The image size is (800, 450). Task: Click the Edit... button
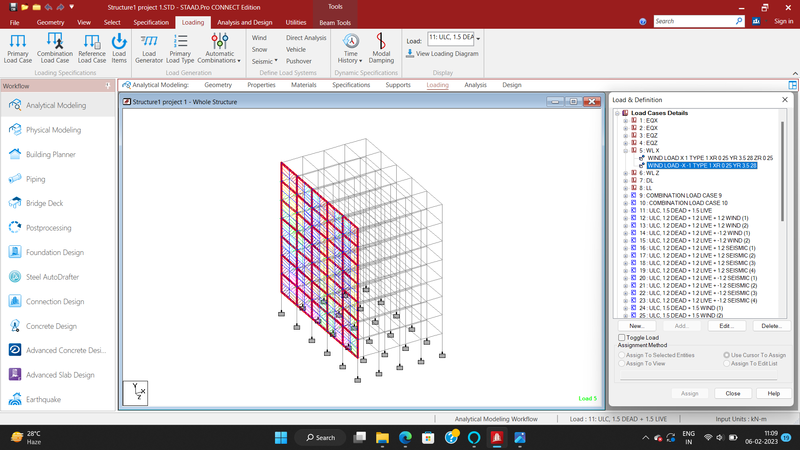(727, 326)
